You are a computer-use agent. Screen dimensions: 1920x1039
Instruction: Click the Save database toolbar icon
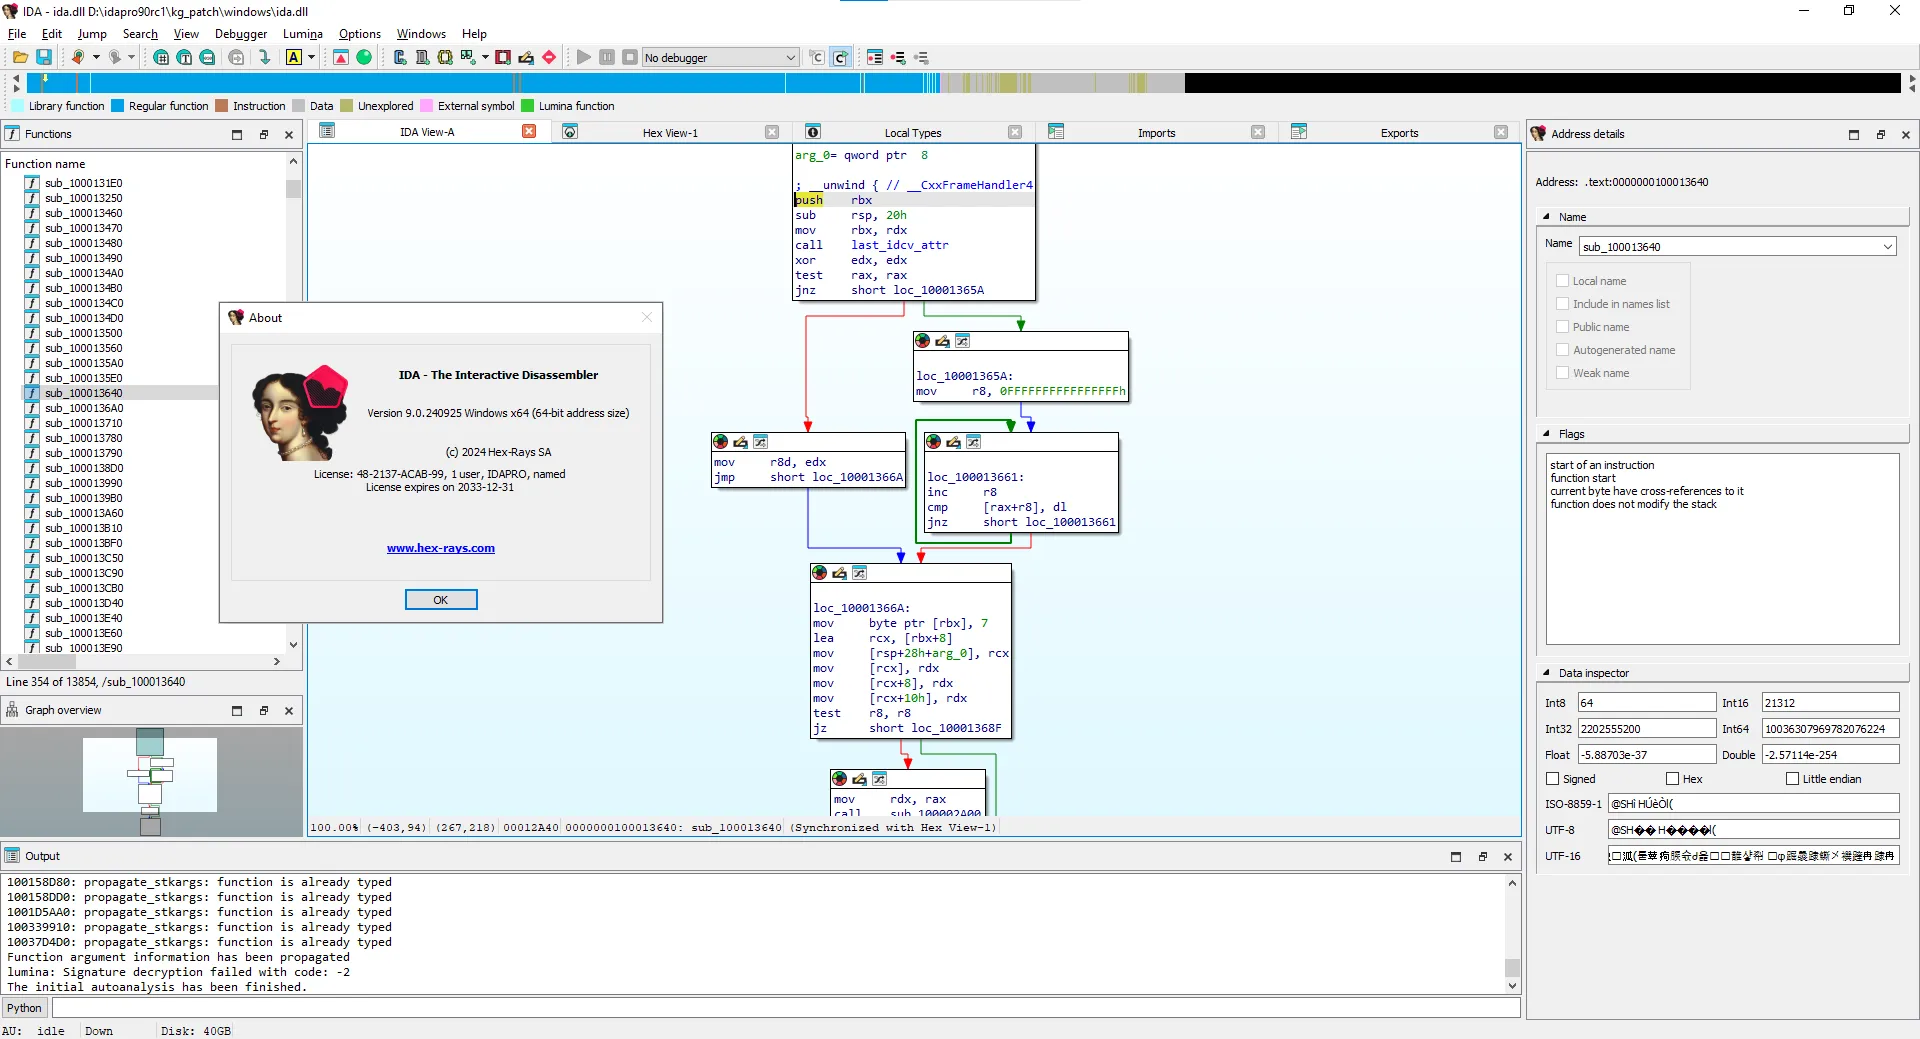point(44,58)
